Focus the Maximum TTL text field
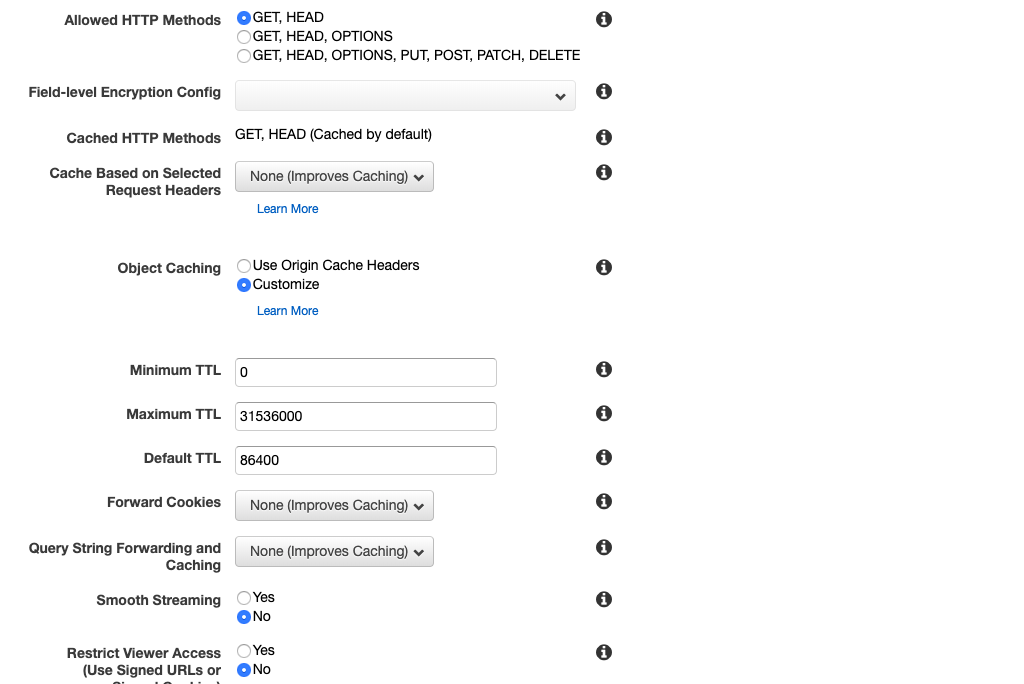The image size is (1024, 684). pos(365,417)
